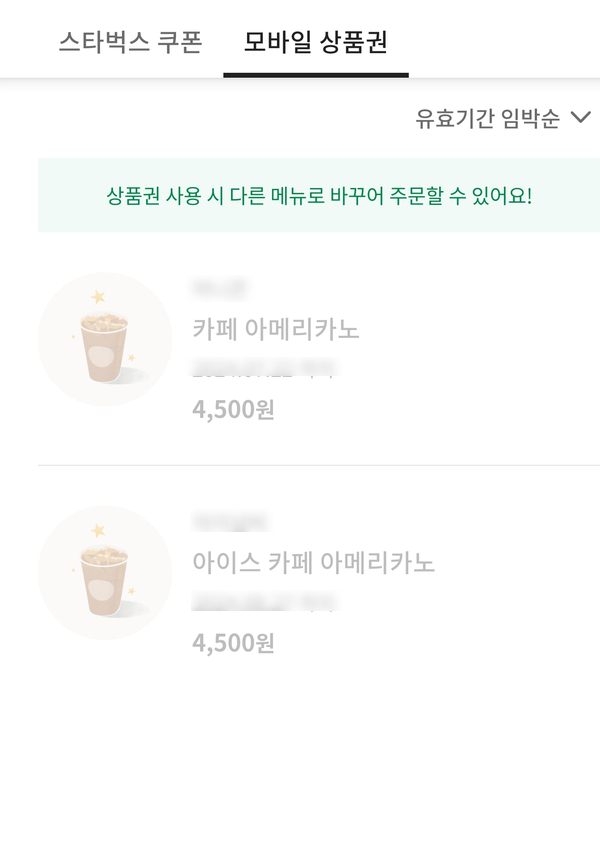
Task: Select the 모바일 상품권 tab
Action: point(315,42)
